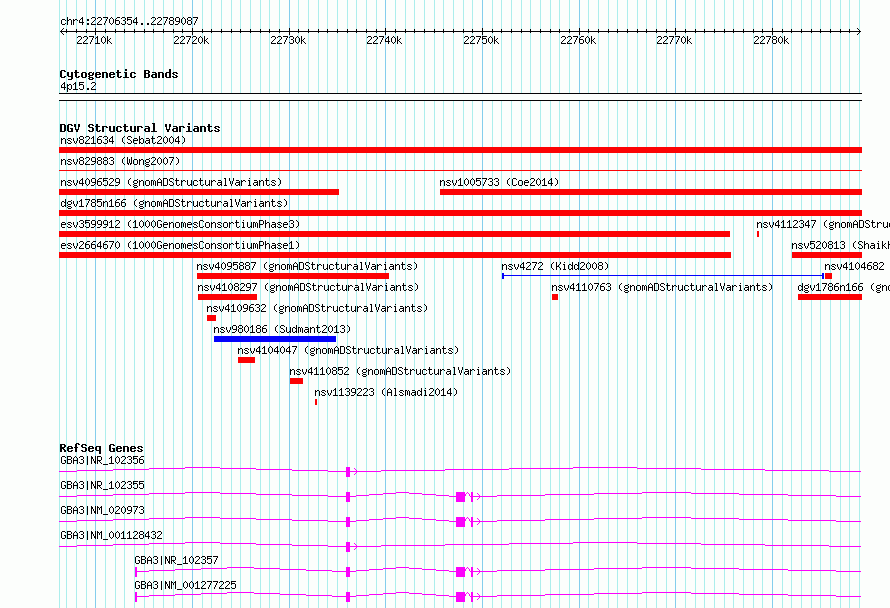Click the left arrow end of ruler
Screen dimensions: 890x608
(62, 32)
